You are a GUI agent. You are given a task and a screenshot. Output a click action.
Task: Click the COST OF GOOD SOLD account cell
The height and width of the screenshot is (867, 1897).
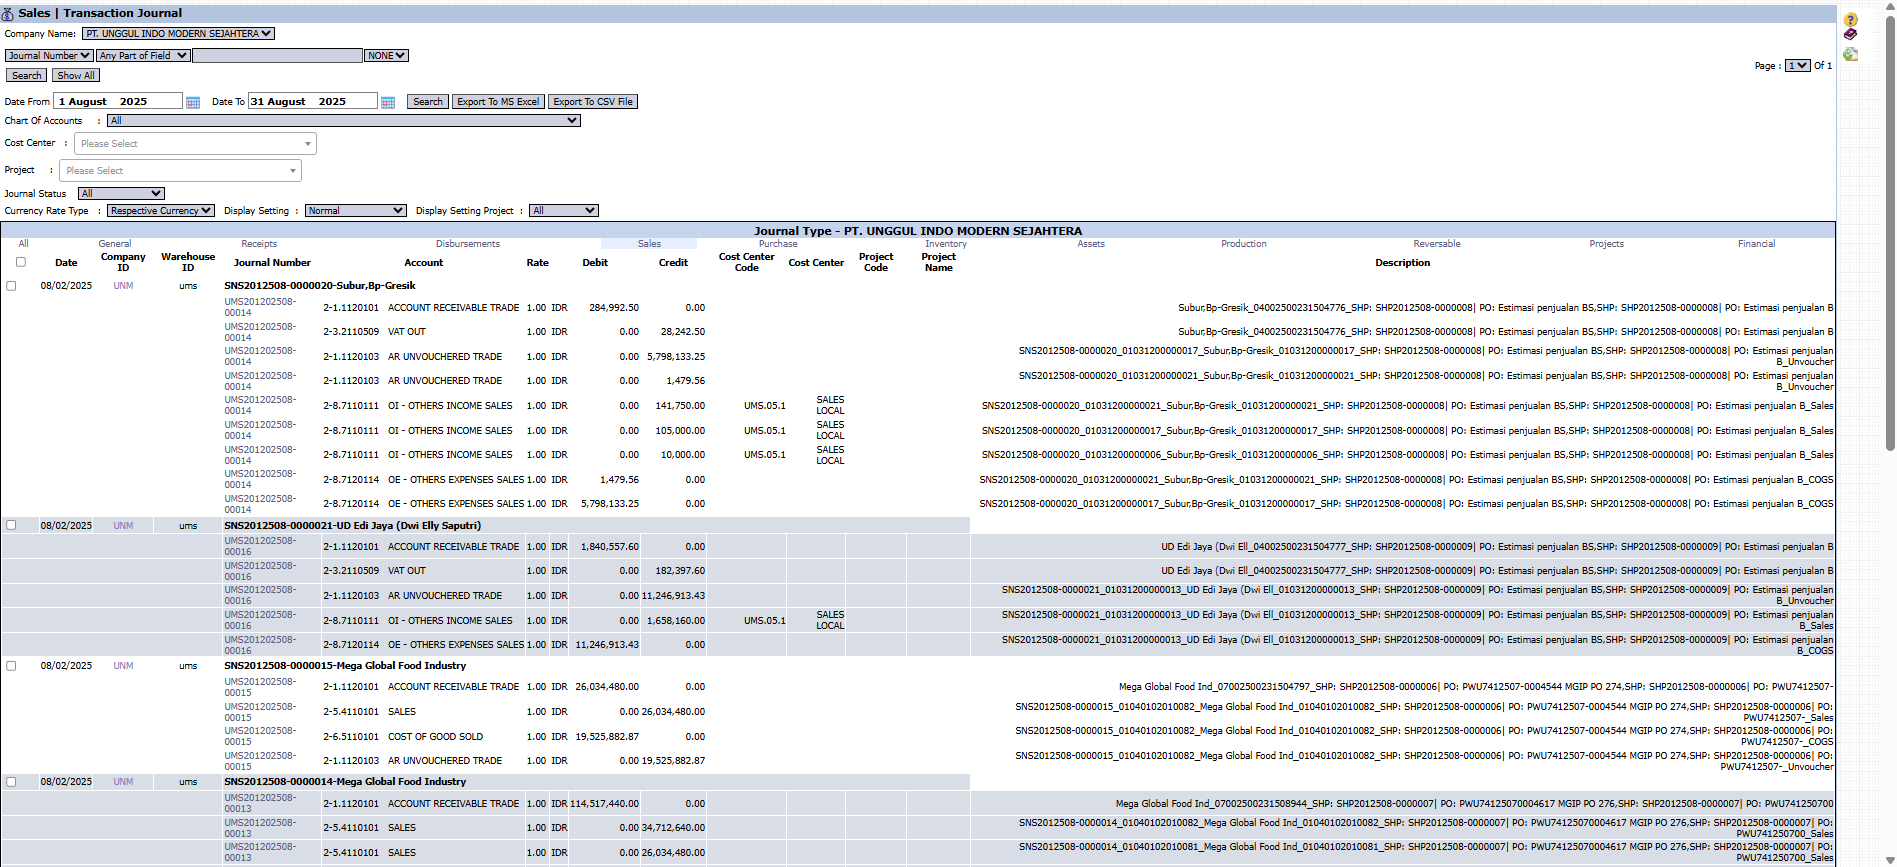click(435, 737)
